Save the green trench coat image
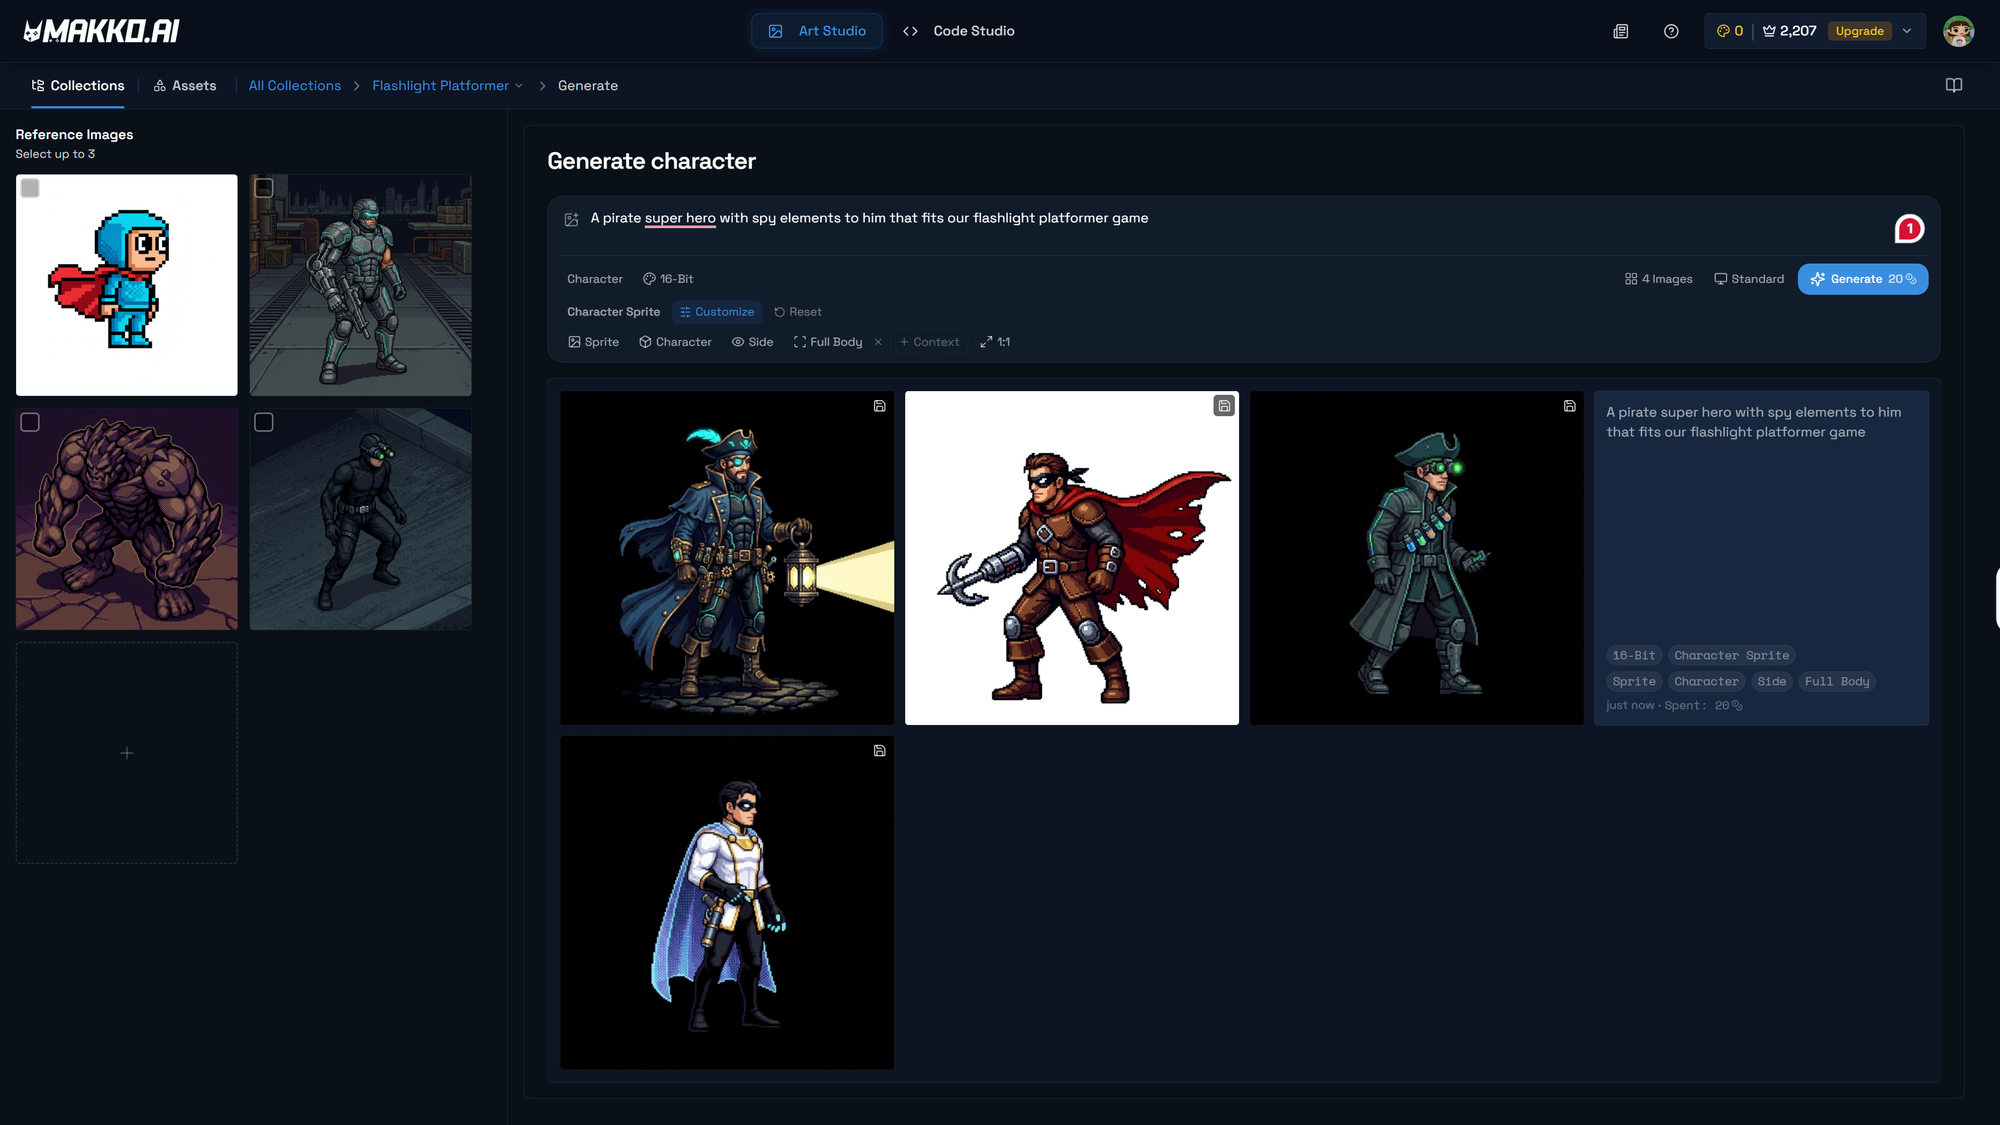 coord(1569,406)
